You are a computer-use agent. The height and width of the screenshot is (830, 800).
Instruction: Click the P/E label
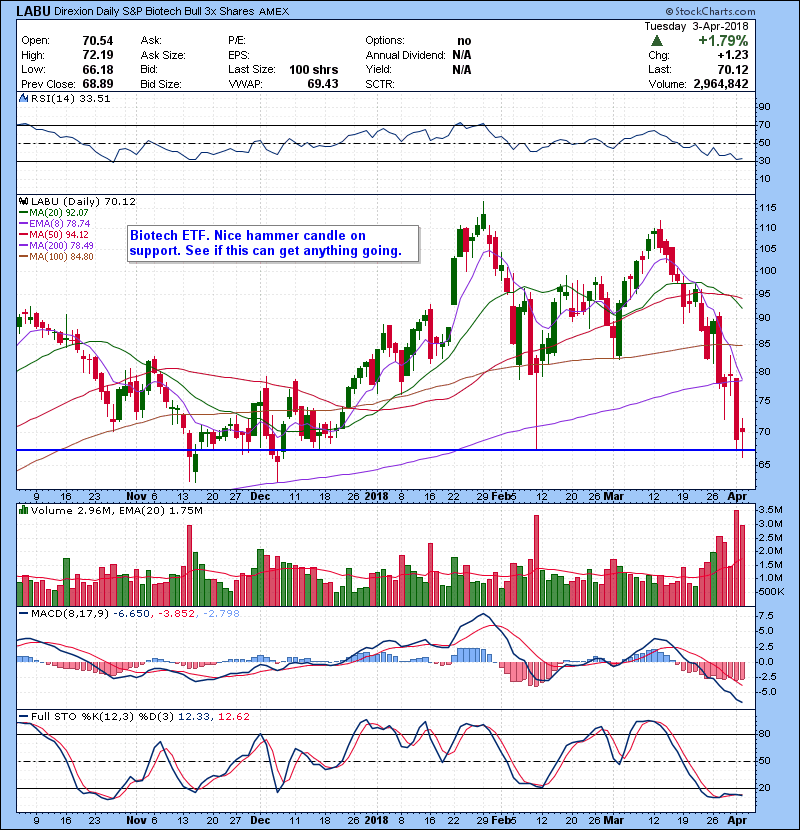click(237, 41)
